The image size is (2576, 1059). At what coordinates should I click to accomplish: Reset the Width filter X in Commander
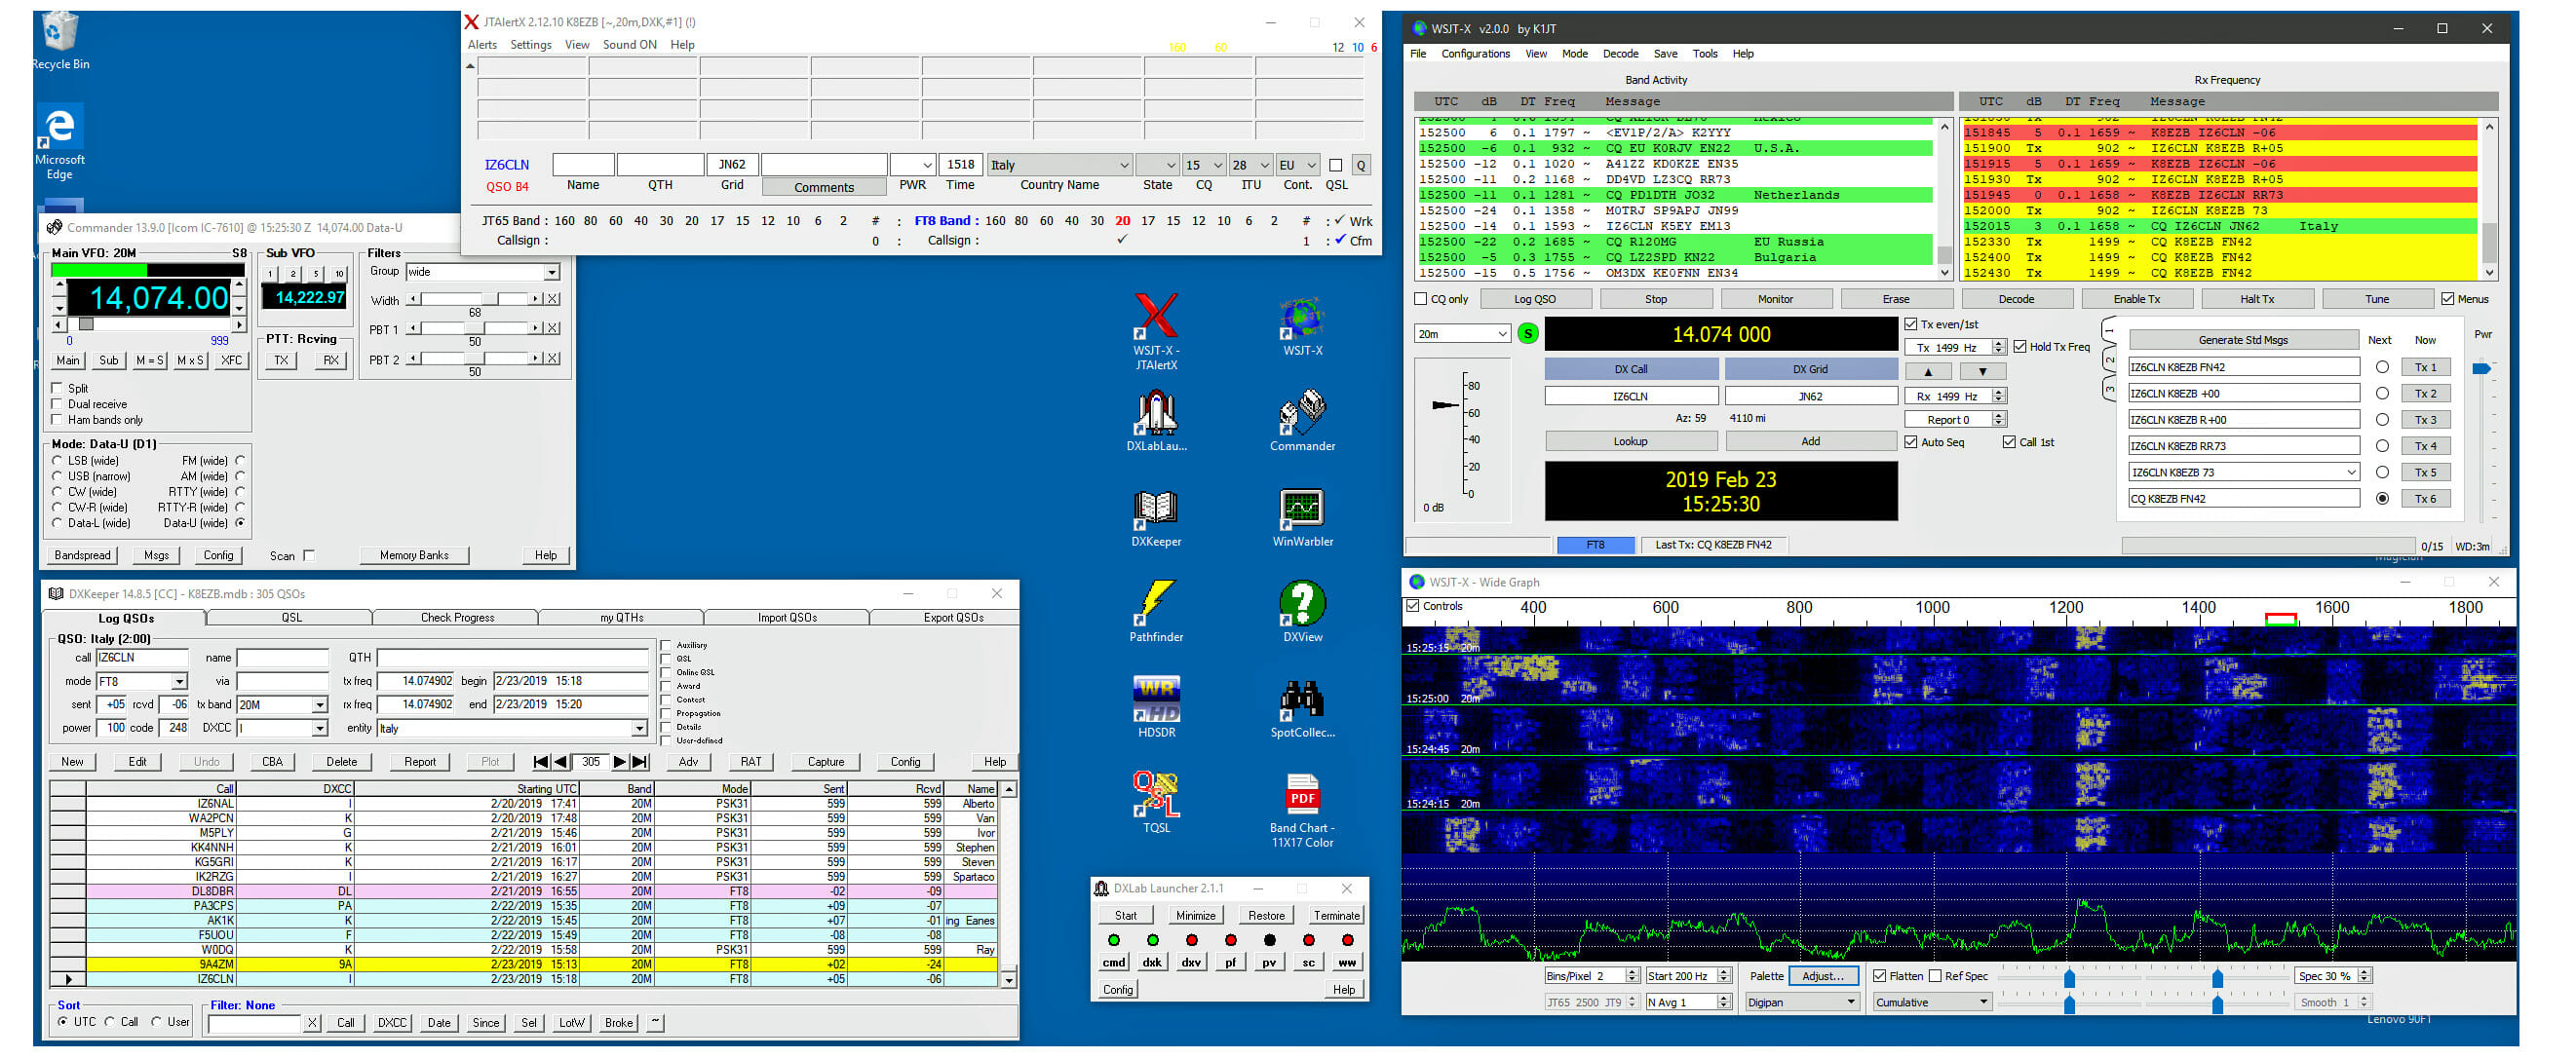tap(553, 299)
